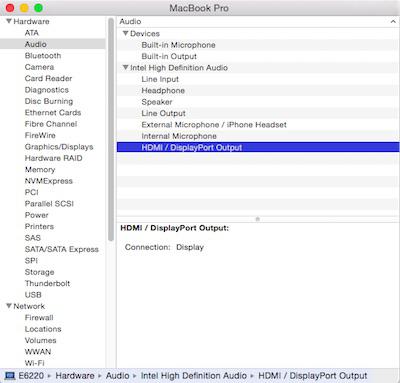This screenshot has width=400, height=383.
Task: Select Thunderbolt in sidebar
Action: click(47, 283)
